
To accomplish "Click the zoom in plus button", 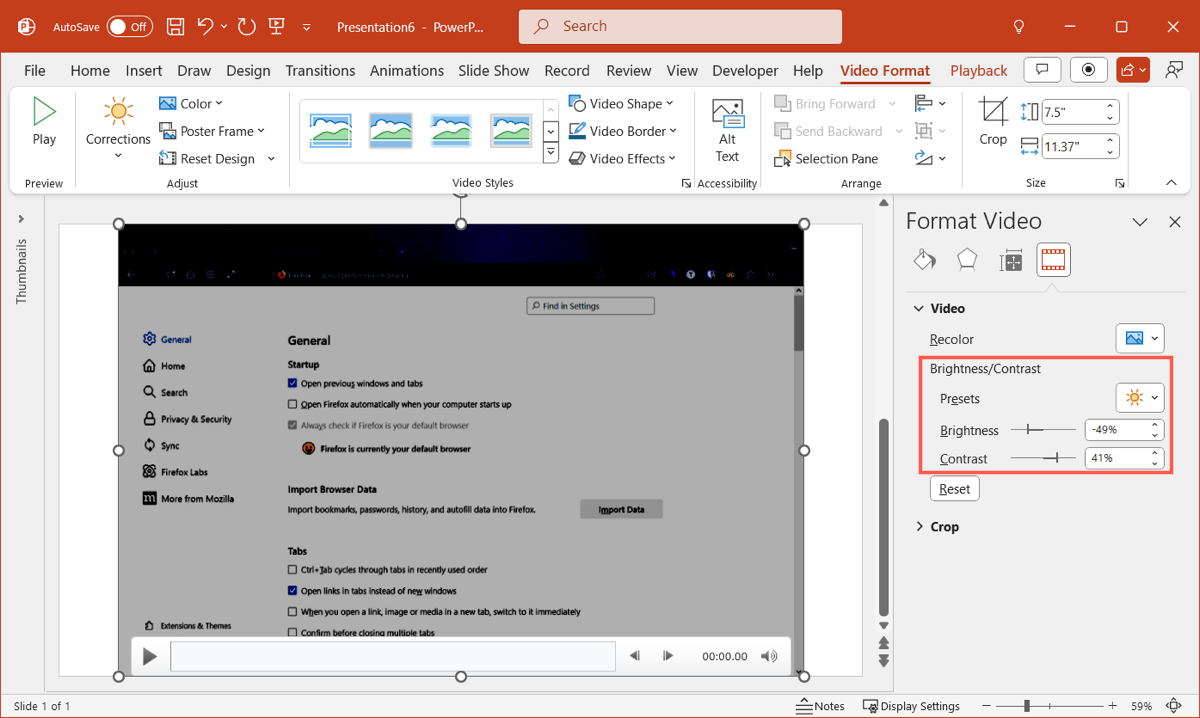I will pos(1113,706).
